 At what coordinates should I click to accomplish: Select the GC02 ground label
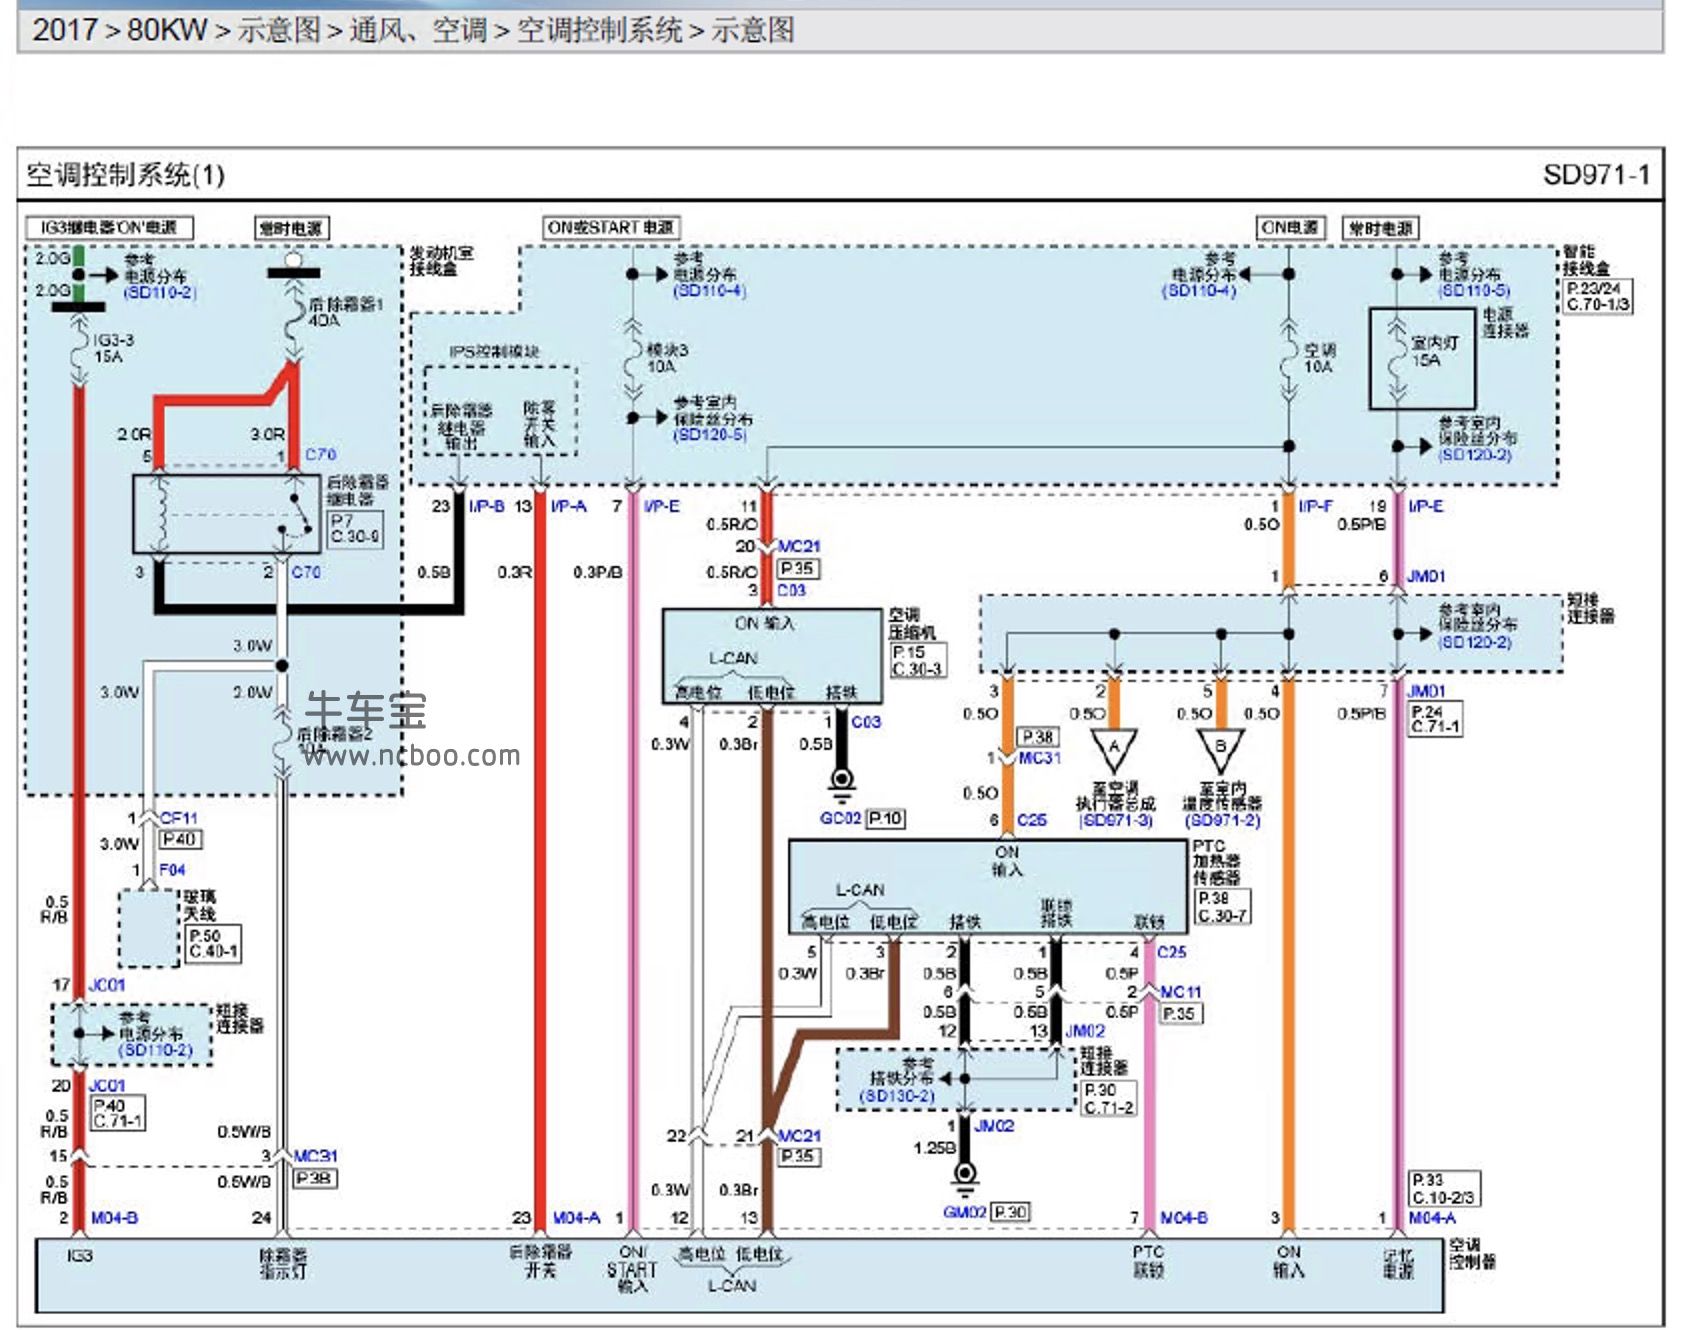[x=840, y=819]
